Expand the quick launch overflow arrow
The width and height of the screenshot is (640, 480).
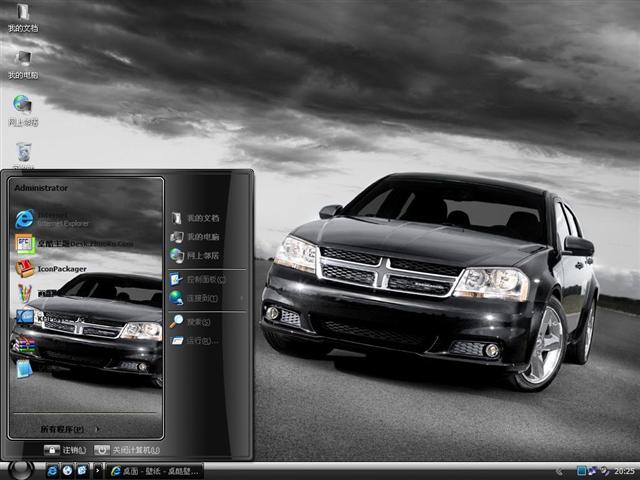[x=96, y=470]
